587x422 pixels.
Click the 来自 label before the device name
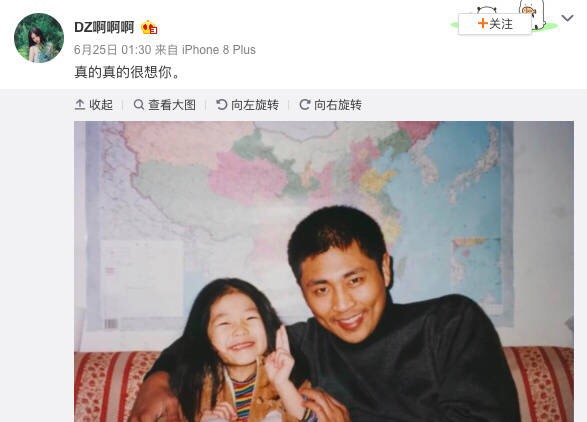point(167,50)
